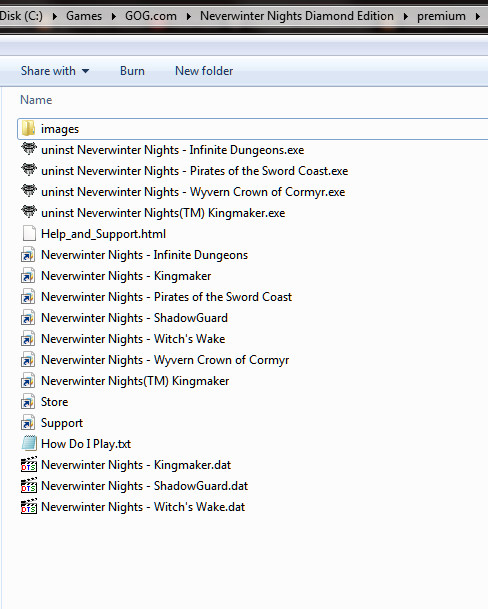Go to the Games breadcrumb folder
The image size is (488, 609).
(84, 16)
